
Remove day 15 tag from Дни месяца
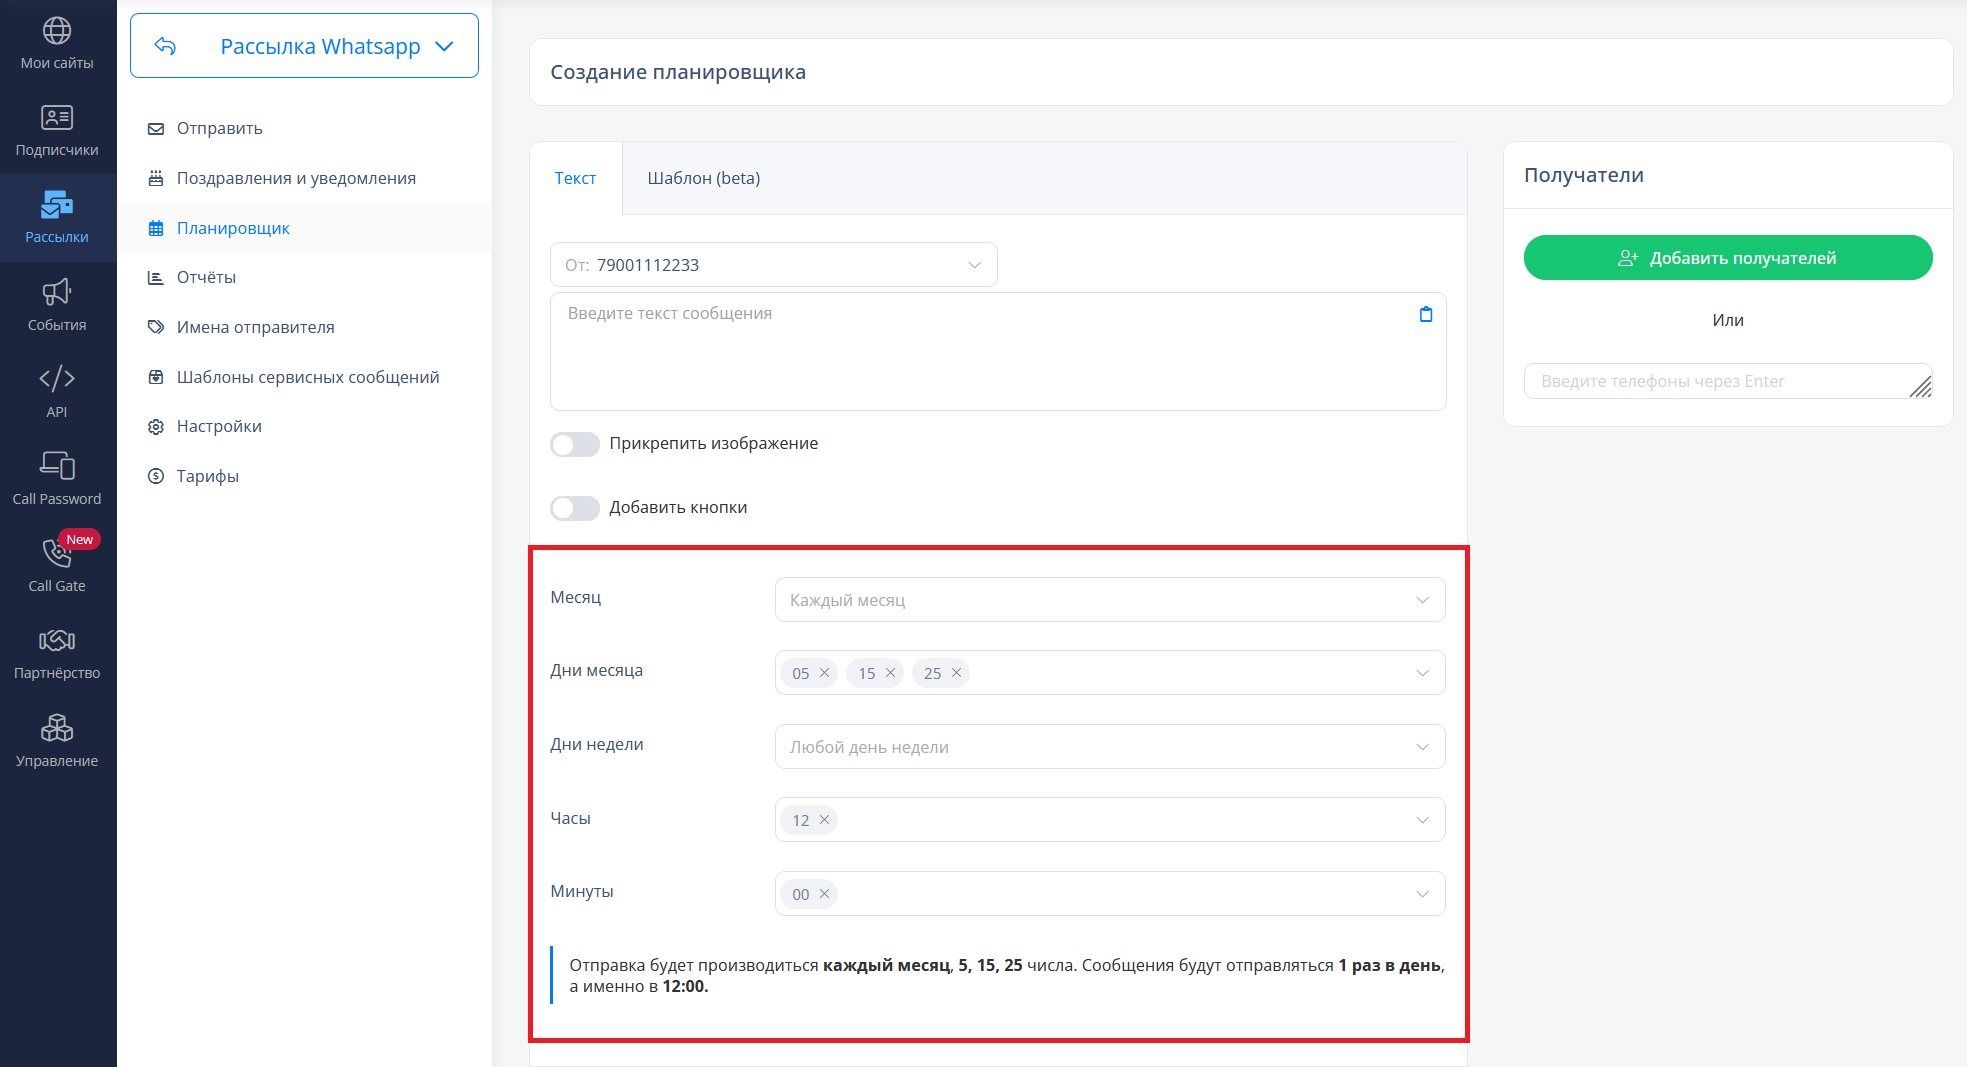[890, 673]
